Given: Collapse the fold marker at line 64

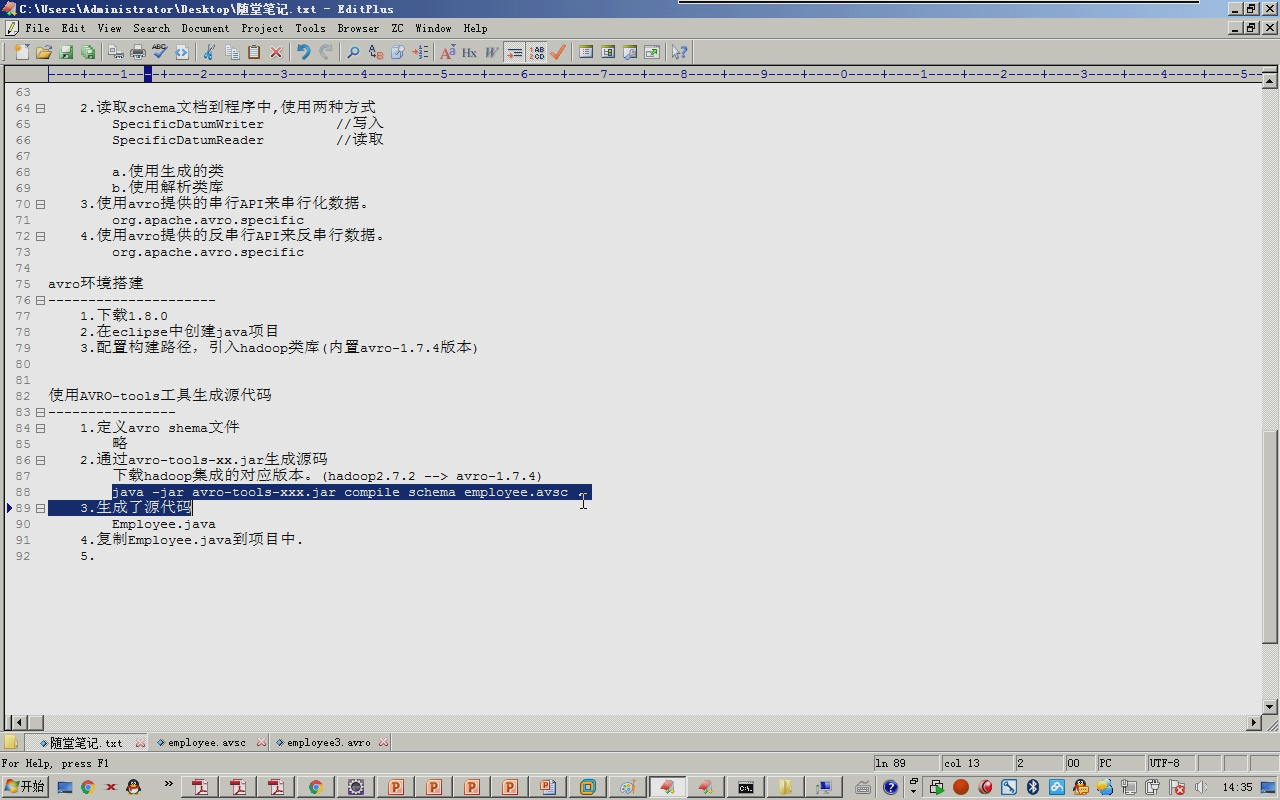Looking at the screenshot, I should 41,108.
